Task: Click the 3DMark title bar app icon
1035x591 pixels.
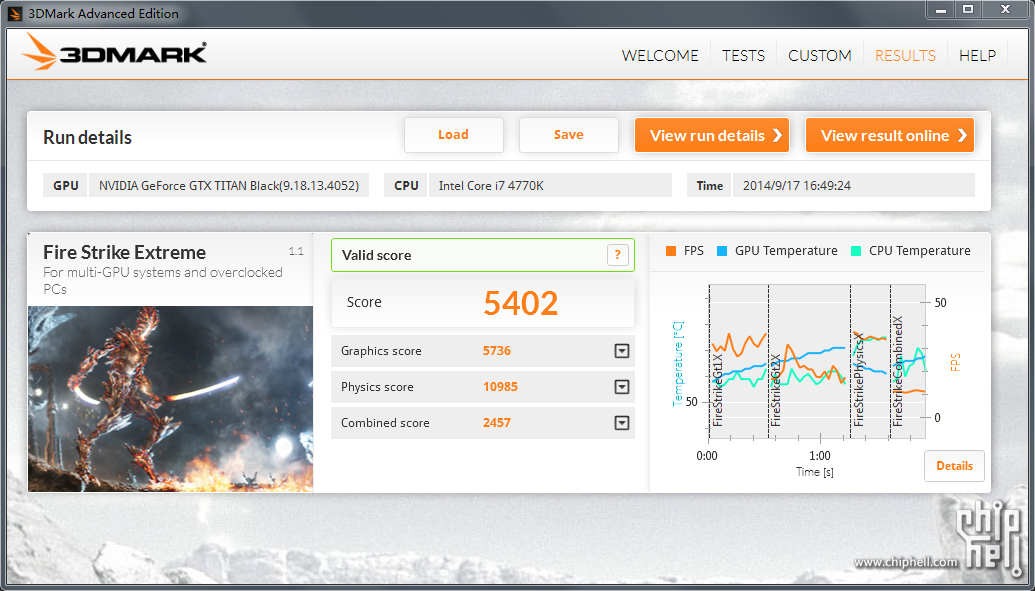Action: (15, 13)
